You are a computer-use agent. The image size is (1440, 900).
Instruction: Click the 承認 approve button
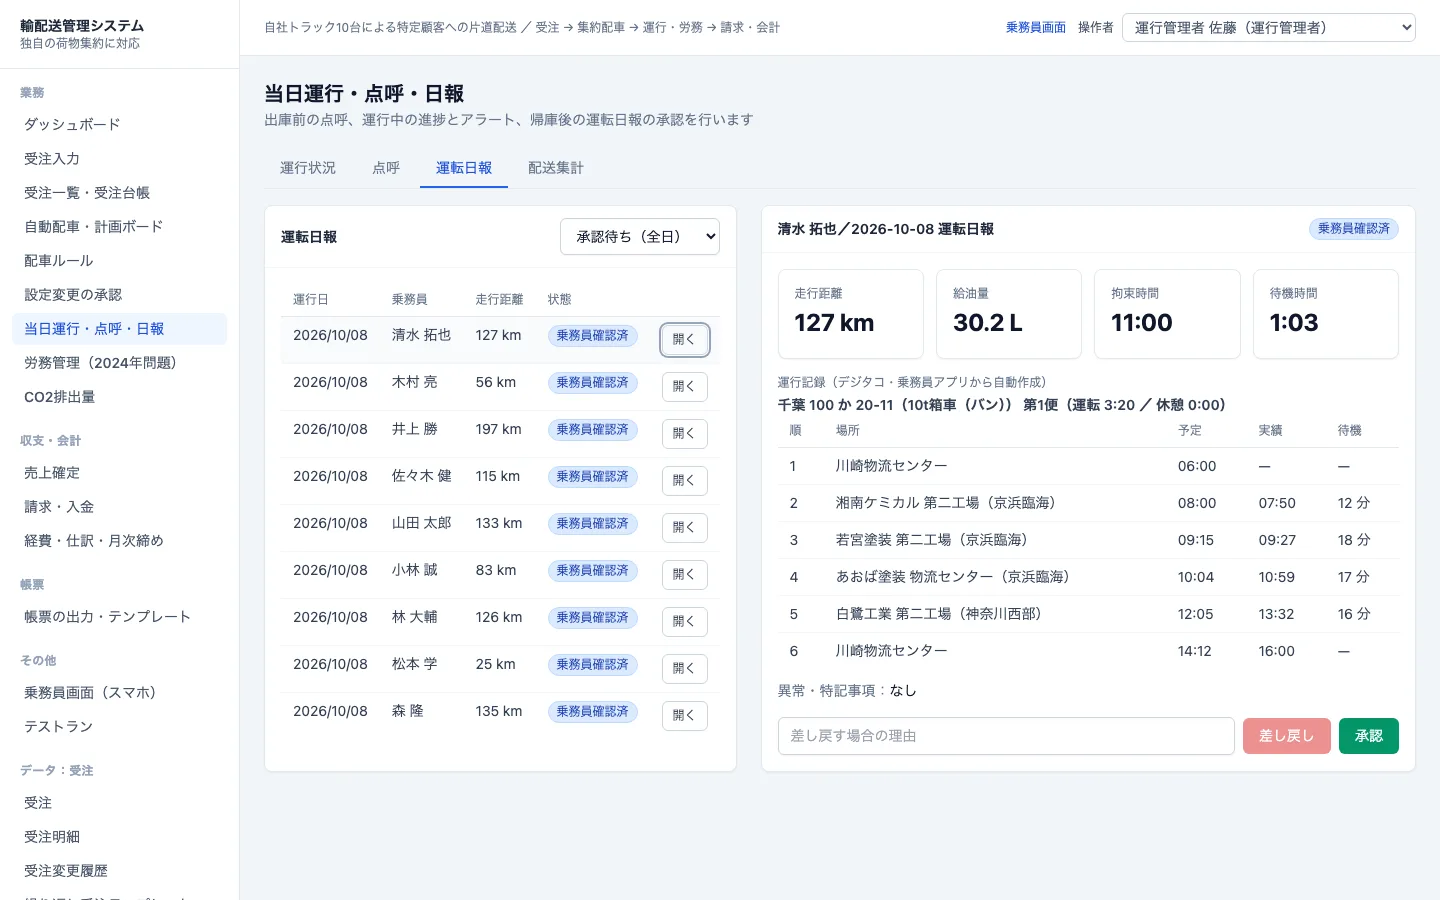[x=1369, y=736]
